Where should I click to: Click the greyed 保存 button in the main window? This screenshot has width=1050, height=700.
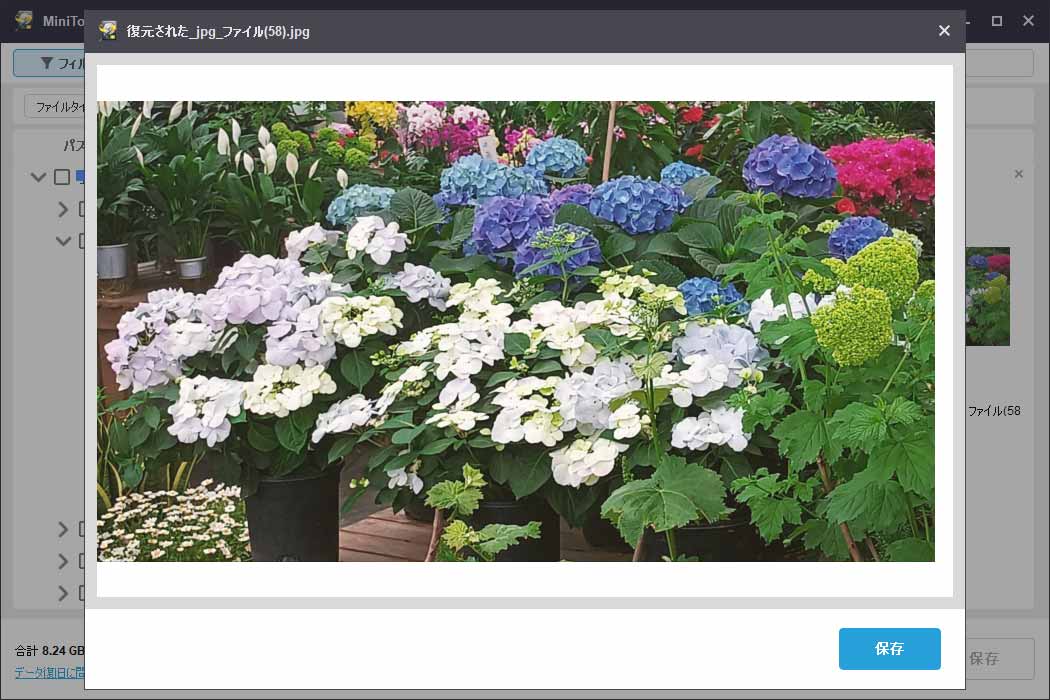999,658
